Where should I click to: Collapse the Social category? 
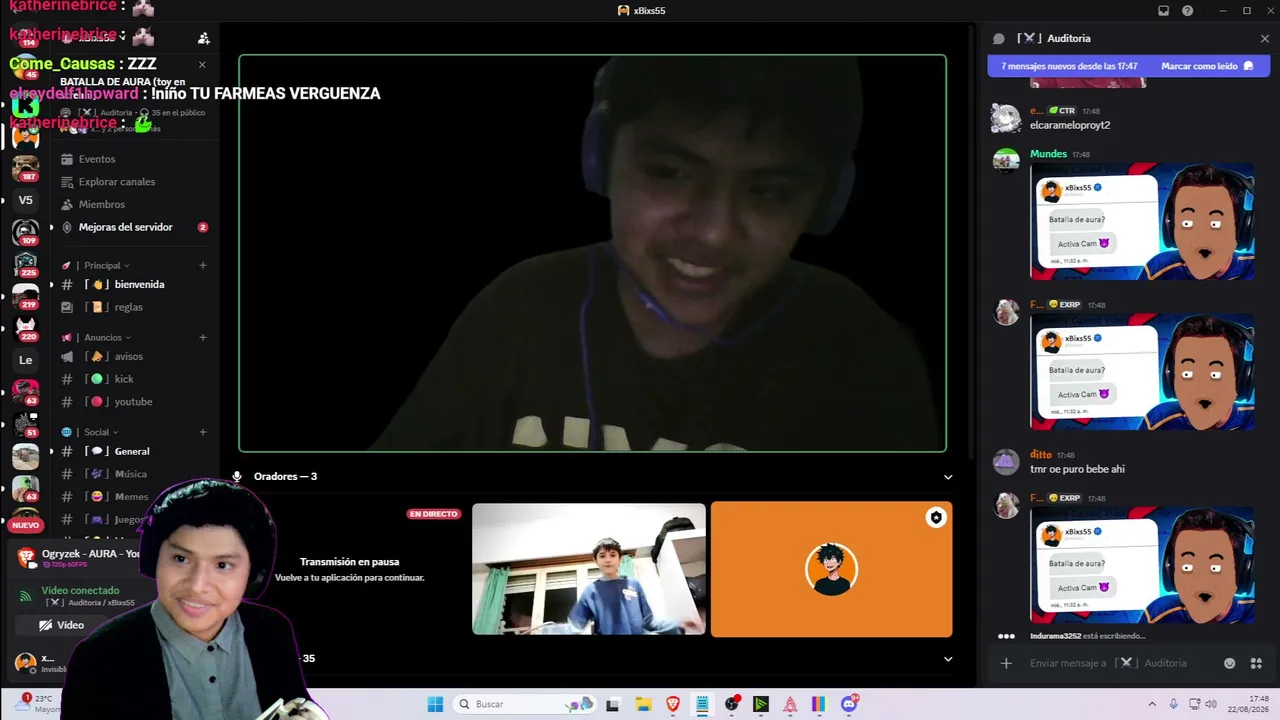tap(97, 432)
